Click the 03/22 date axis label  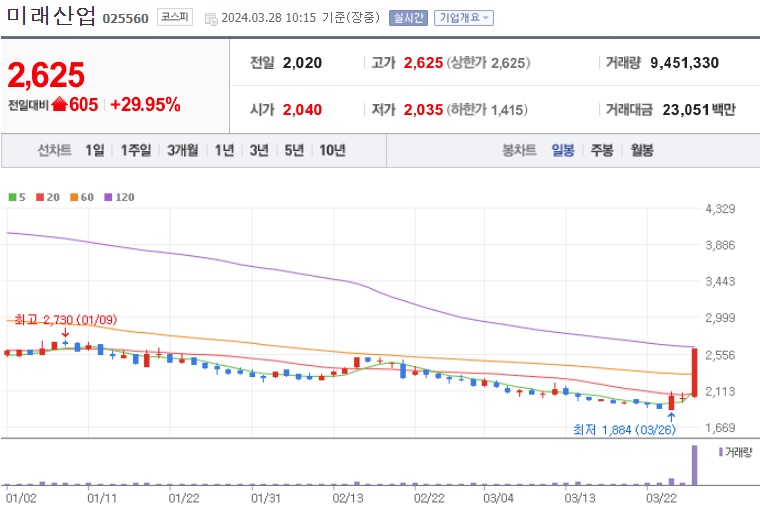point(662,498)
